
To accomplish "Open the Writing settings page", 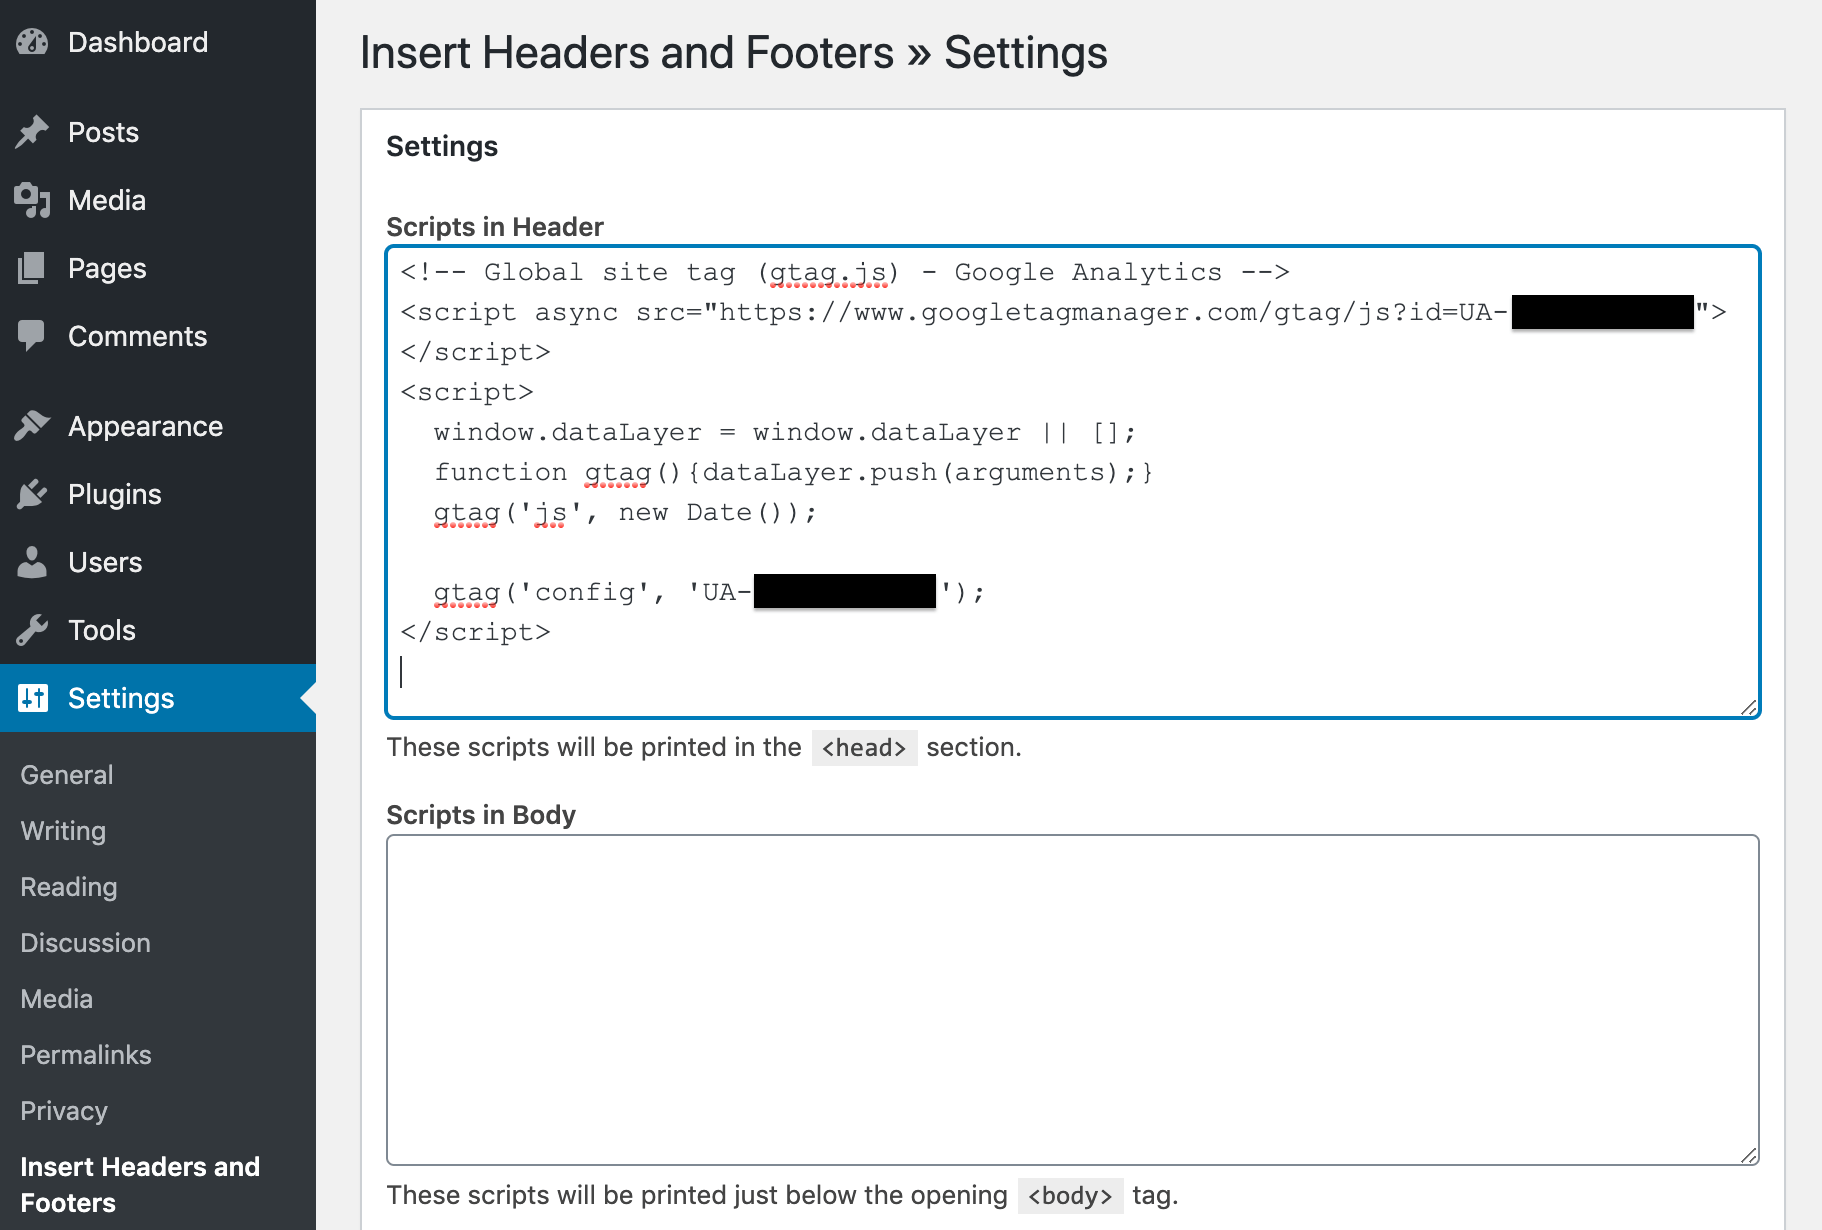I will [63, 831].
